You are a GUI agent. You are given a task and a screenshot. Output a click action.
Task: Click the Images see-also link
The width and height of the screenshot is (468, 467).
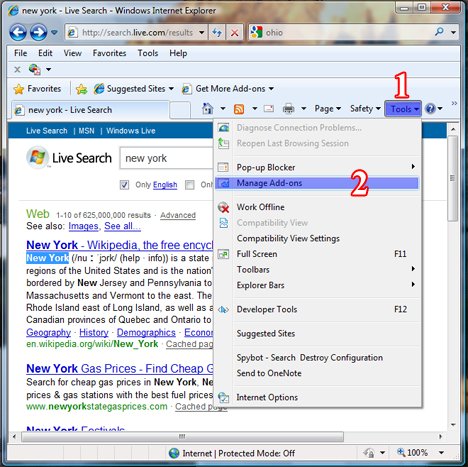[83, 226]
